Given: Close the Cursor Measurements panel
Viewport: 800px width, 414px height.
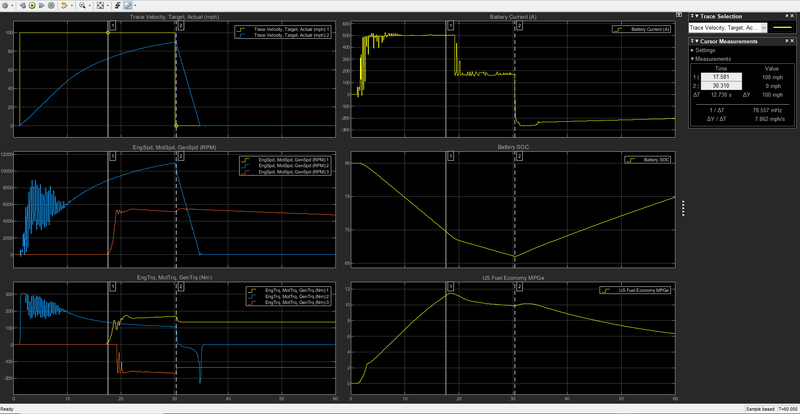Looking at the screenshot, I should (794, 41).
